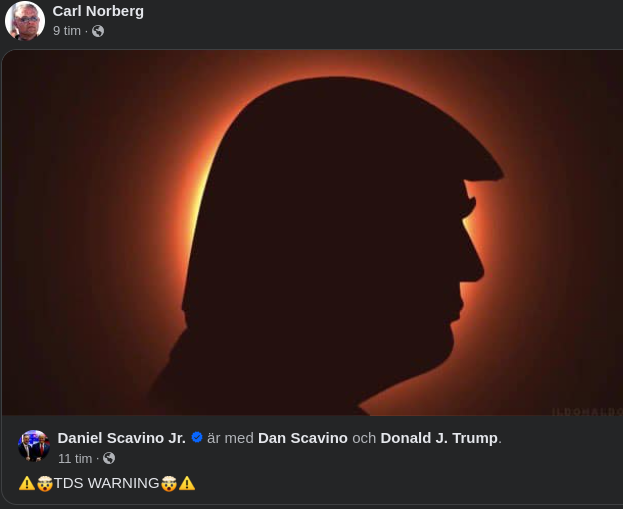
Task: Click the exploding head emoji before "TDS"
Action: click(x=44, y=483)
